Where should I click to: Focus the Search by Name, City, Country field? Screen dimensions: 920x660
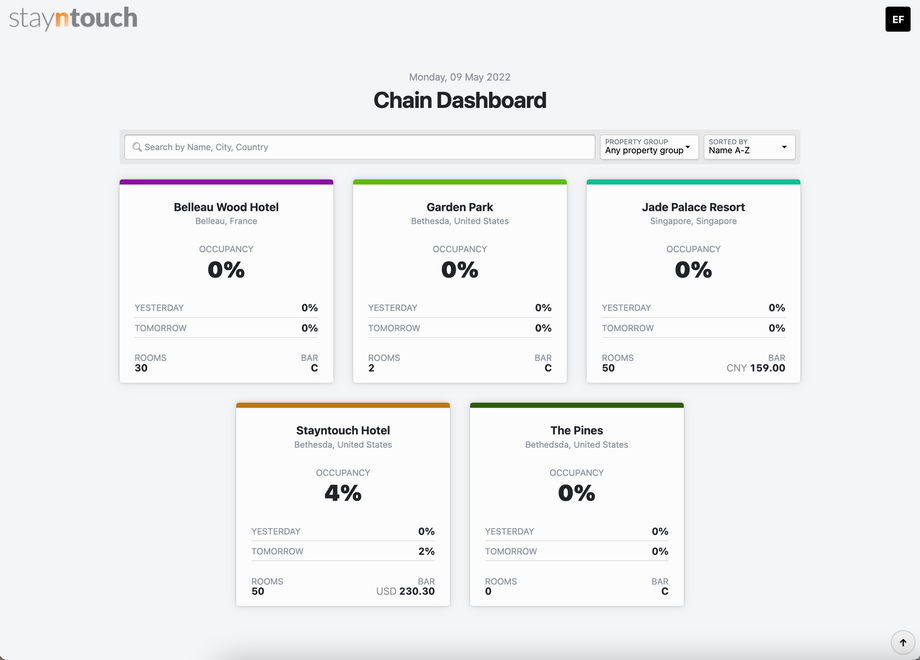(360, 147)
